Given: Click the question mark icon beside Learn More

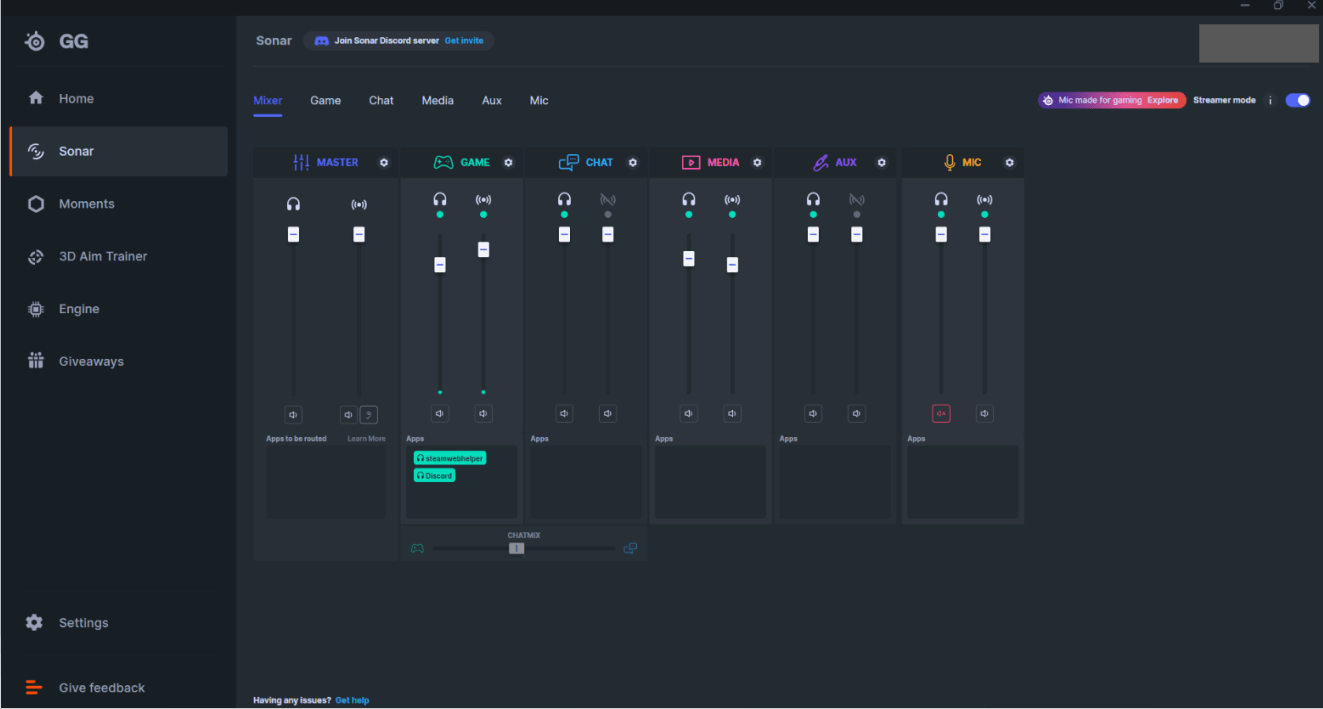Looking at the screenshot, I should pyautogui.click(x=368, y=414).
